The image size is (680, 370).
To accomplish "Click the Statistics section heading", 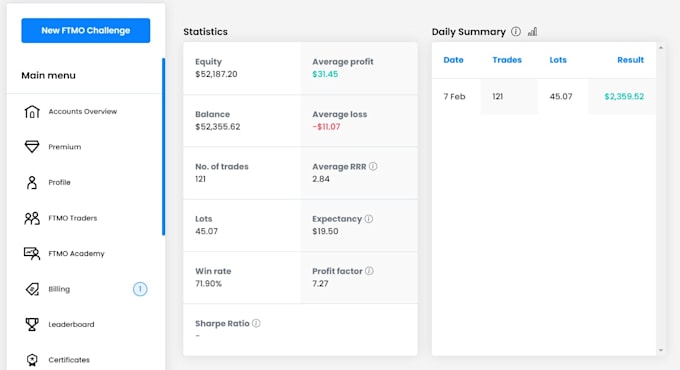I will tap(205, 32).
